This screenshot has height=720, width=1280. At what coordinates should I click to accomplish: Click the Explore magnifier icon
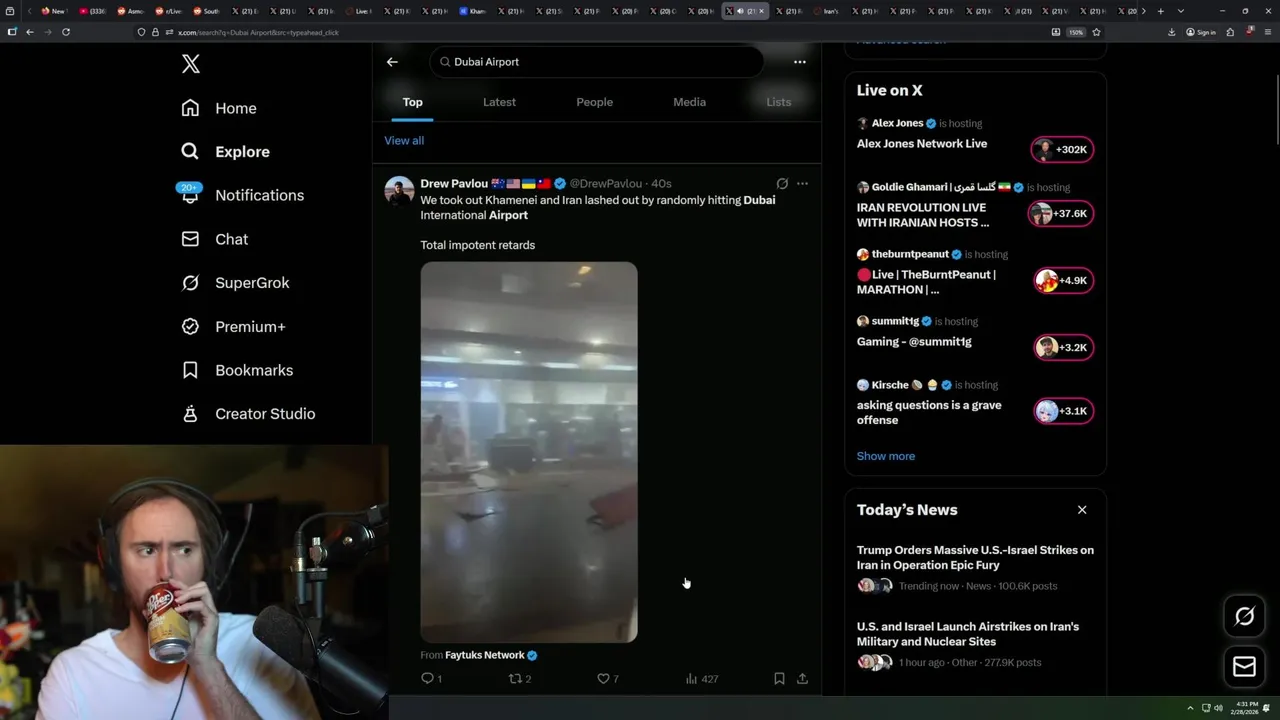[x=190, y=152]
